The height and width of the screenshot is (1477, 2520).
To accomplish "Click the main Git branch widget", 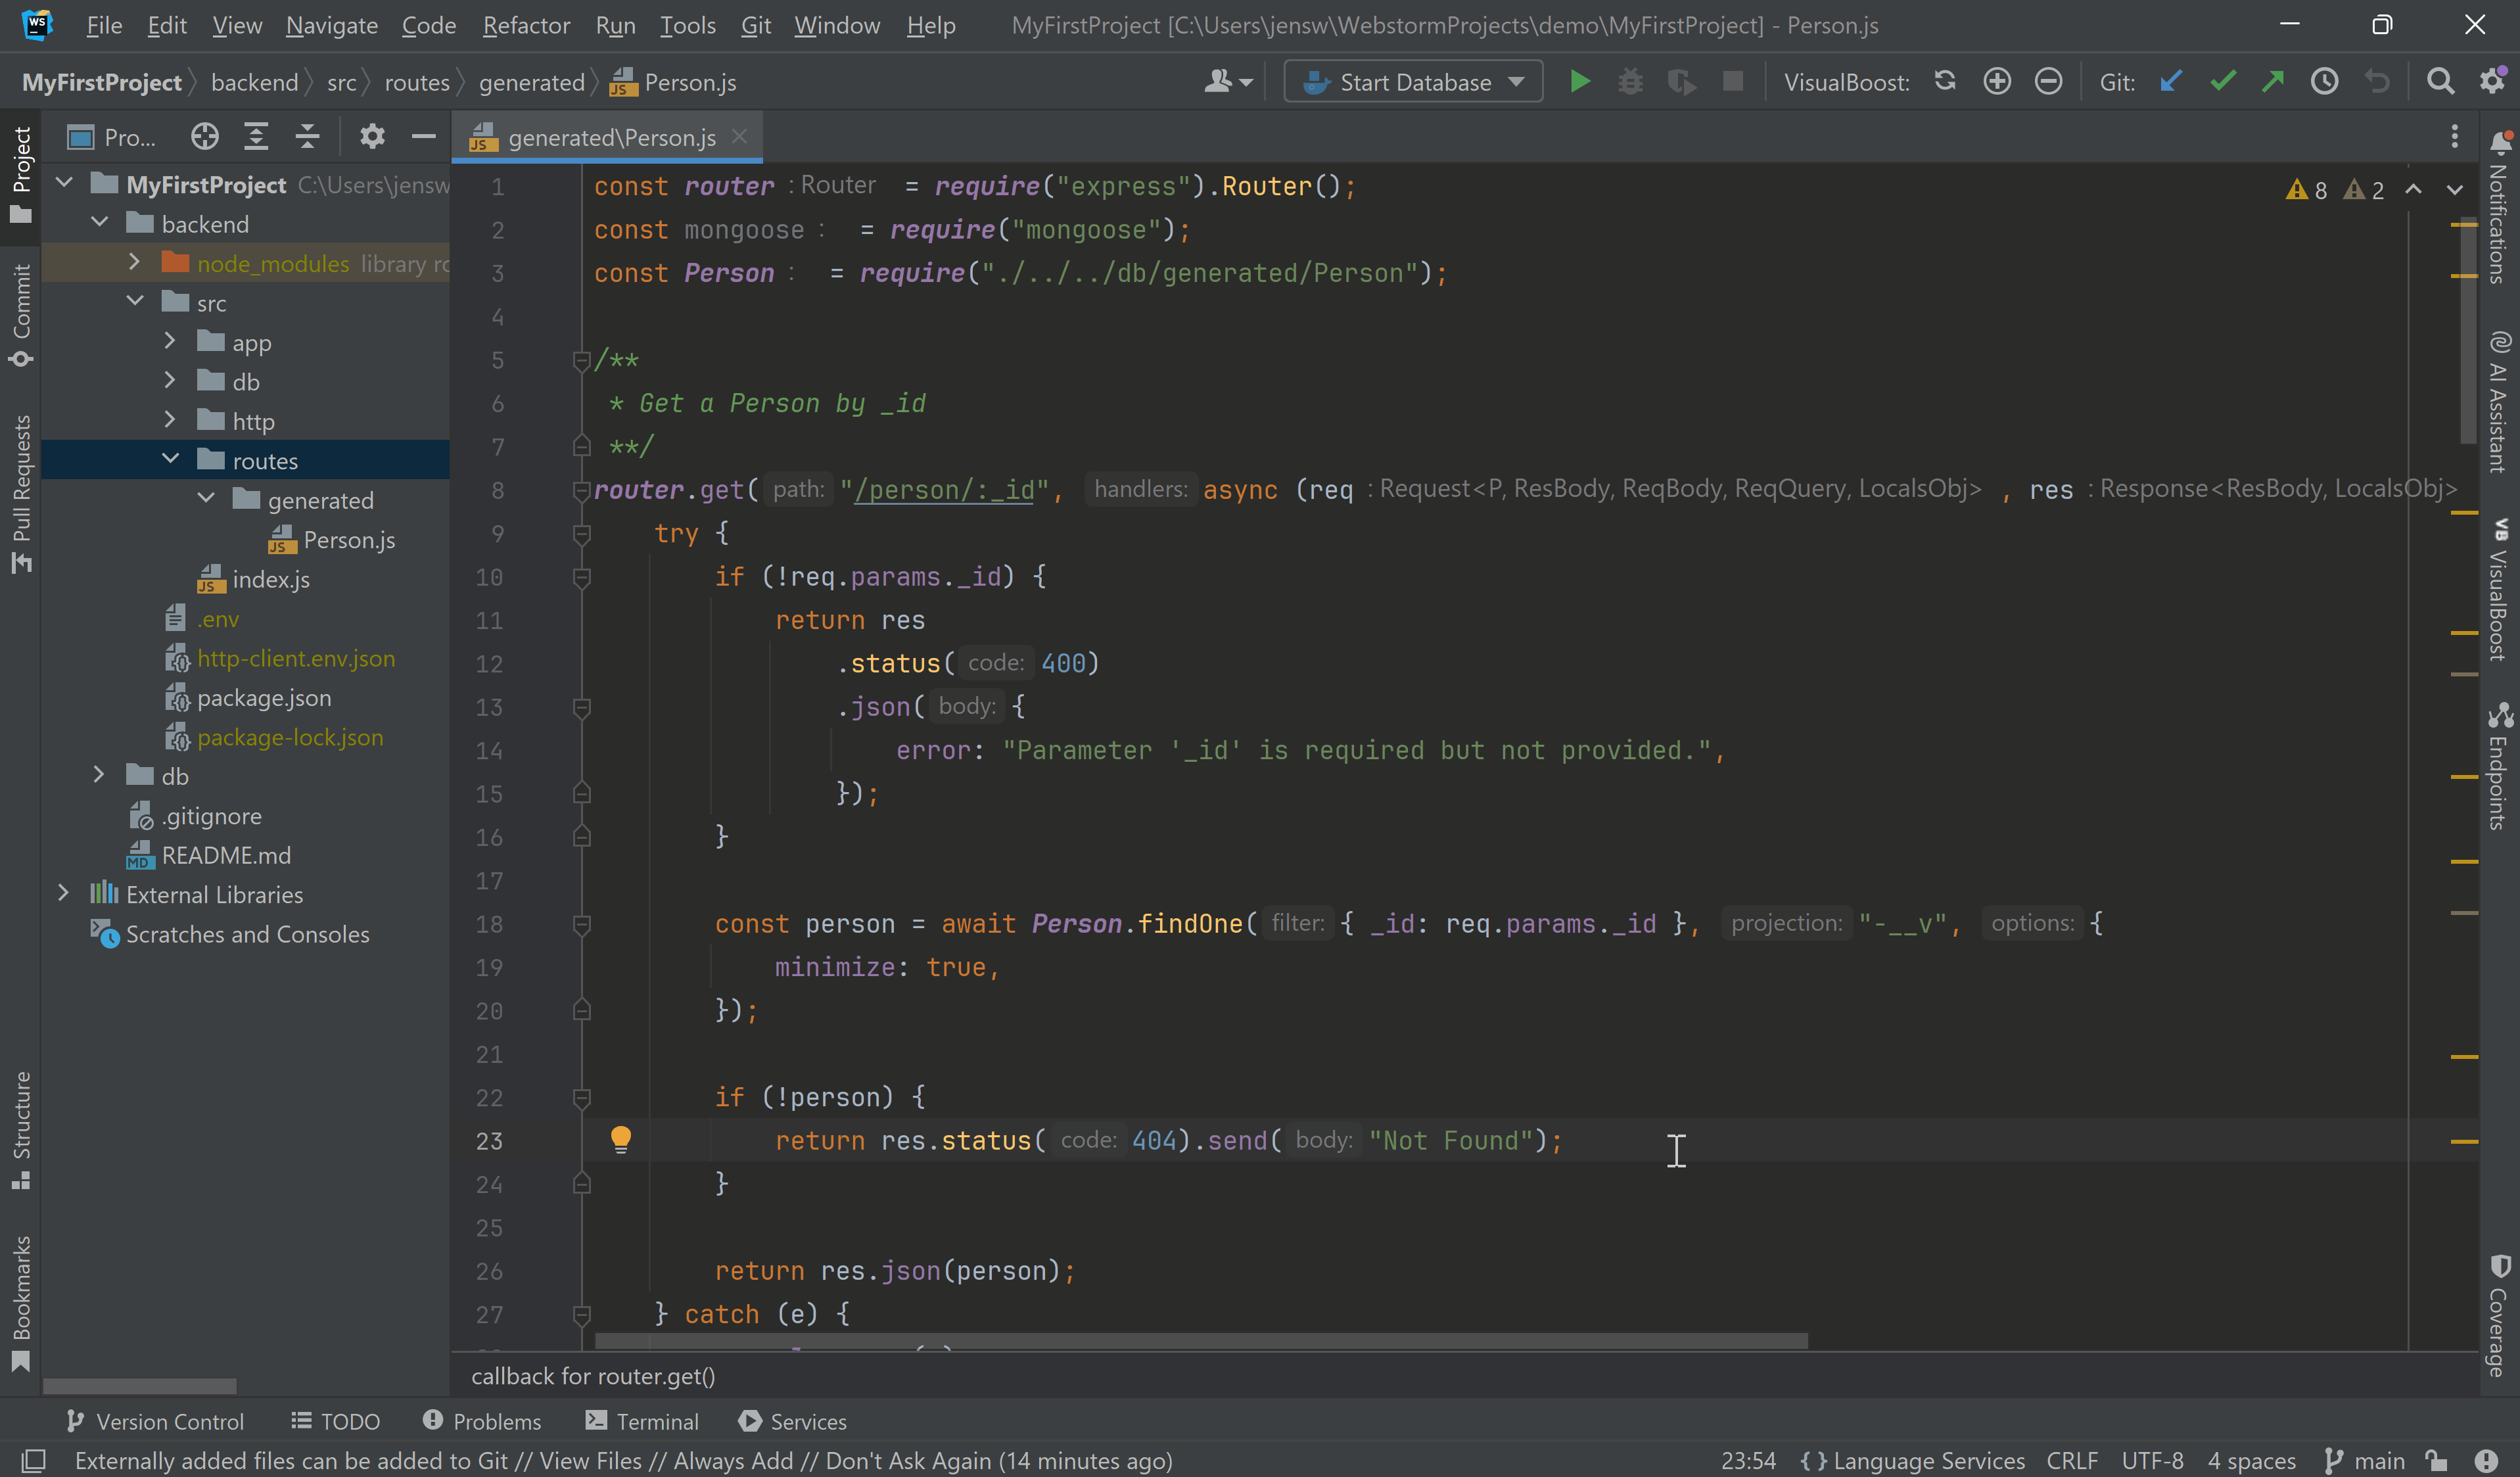I will 2365,1461.
